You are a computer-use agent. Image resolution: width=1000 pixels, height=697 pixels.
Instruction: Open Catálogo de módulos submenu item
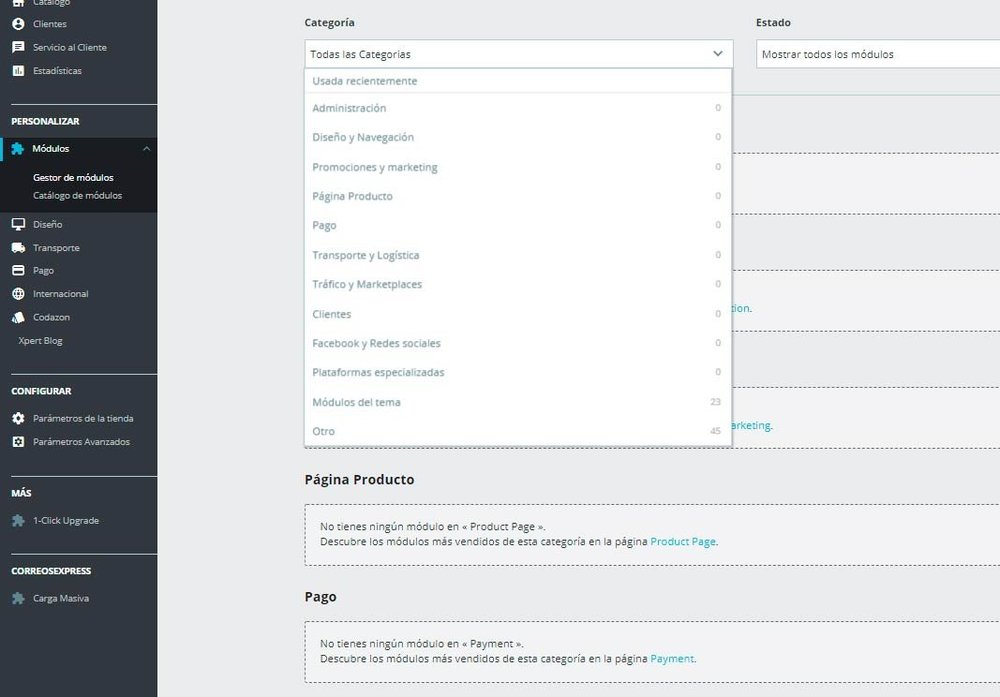coord(77,195)
